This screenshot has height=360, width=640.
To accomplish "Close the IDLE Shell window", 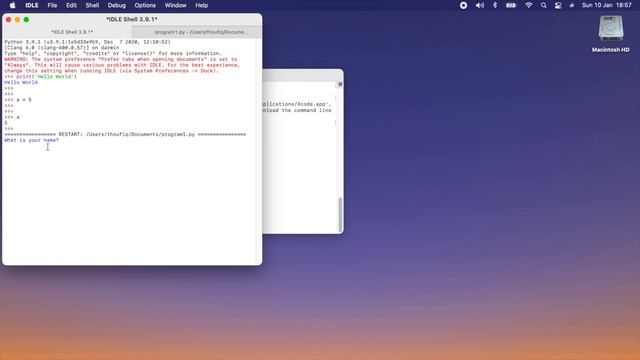I will tap(9, 20).
